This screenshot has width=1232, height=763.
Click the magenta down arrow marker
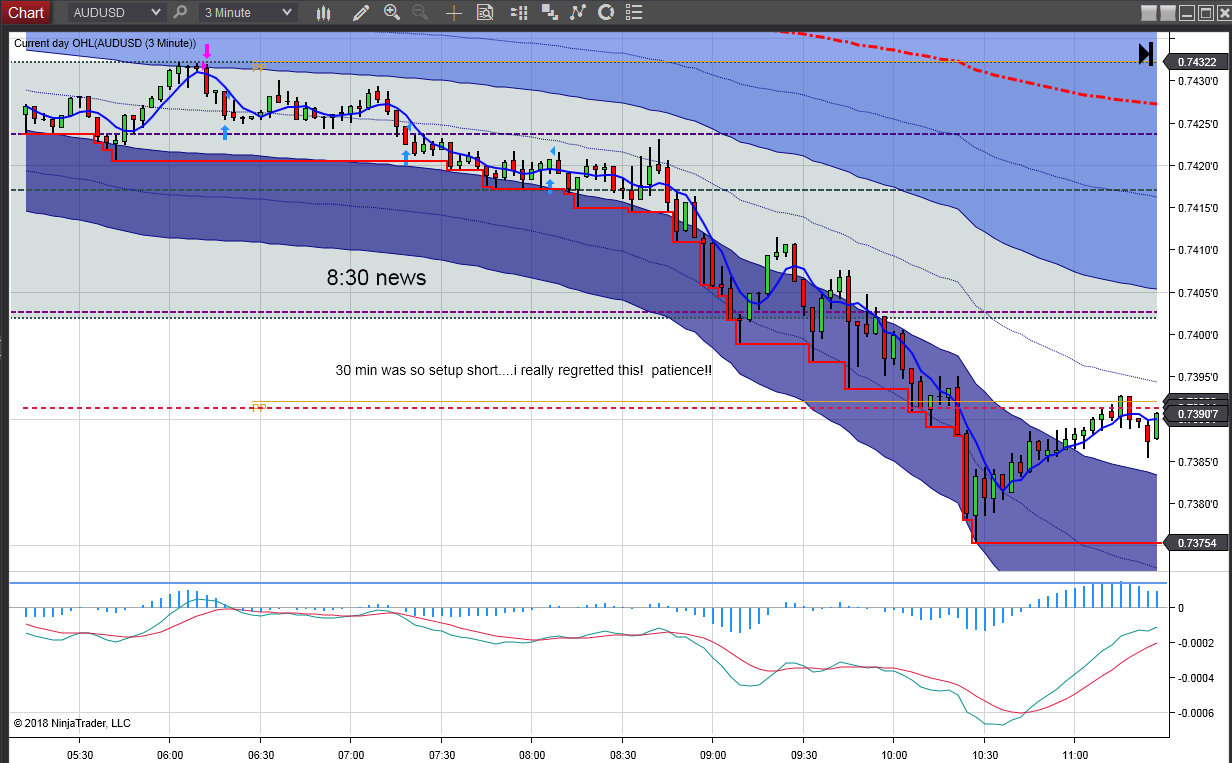pyautogui.click(x=206, y=53)
